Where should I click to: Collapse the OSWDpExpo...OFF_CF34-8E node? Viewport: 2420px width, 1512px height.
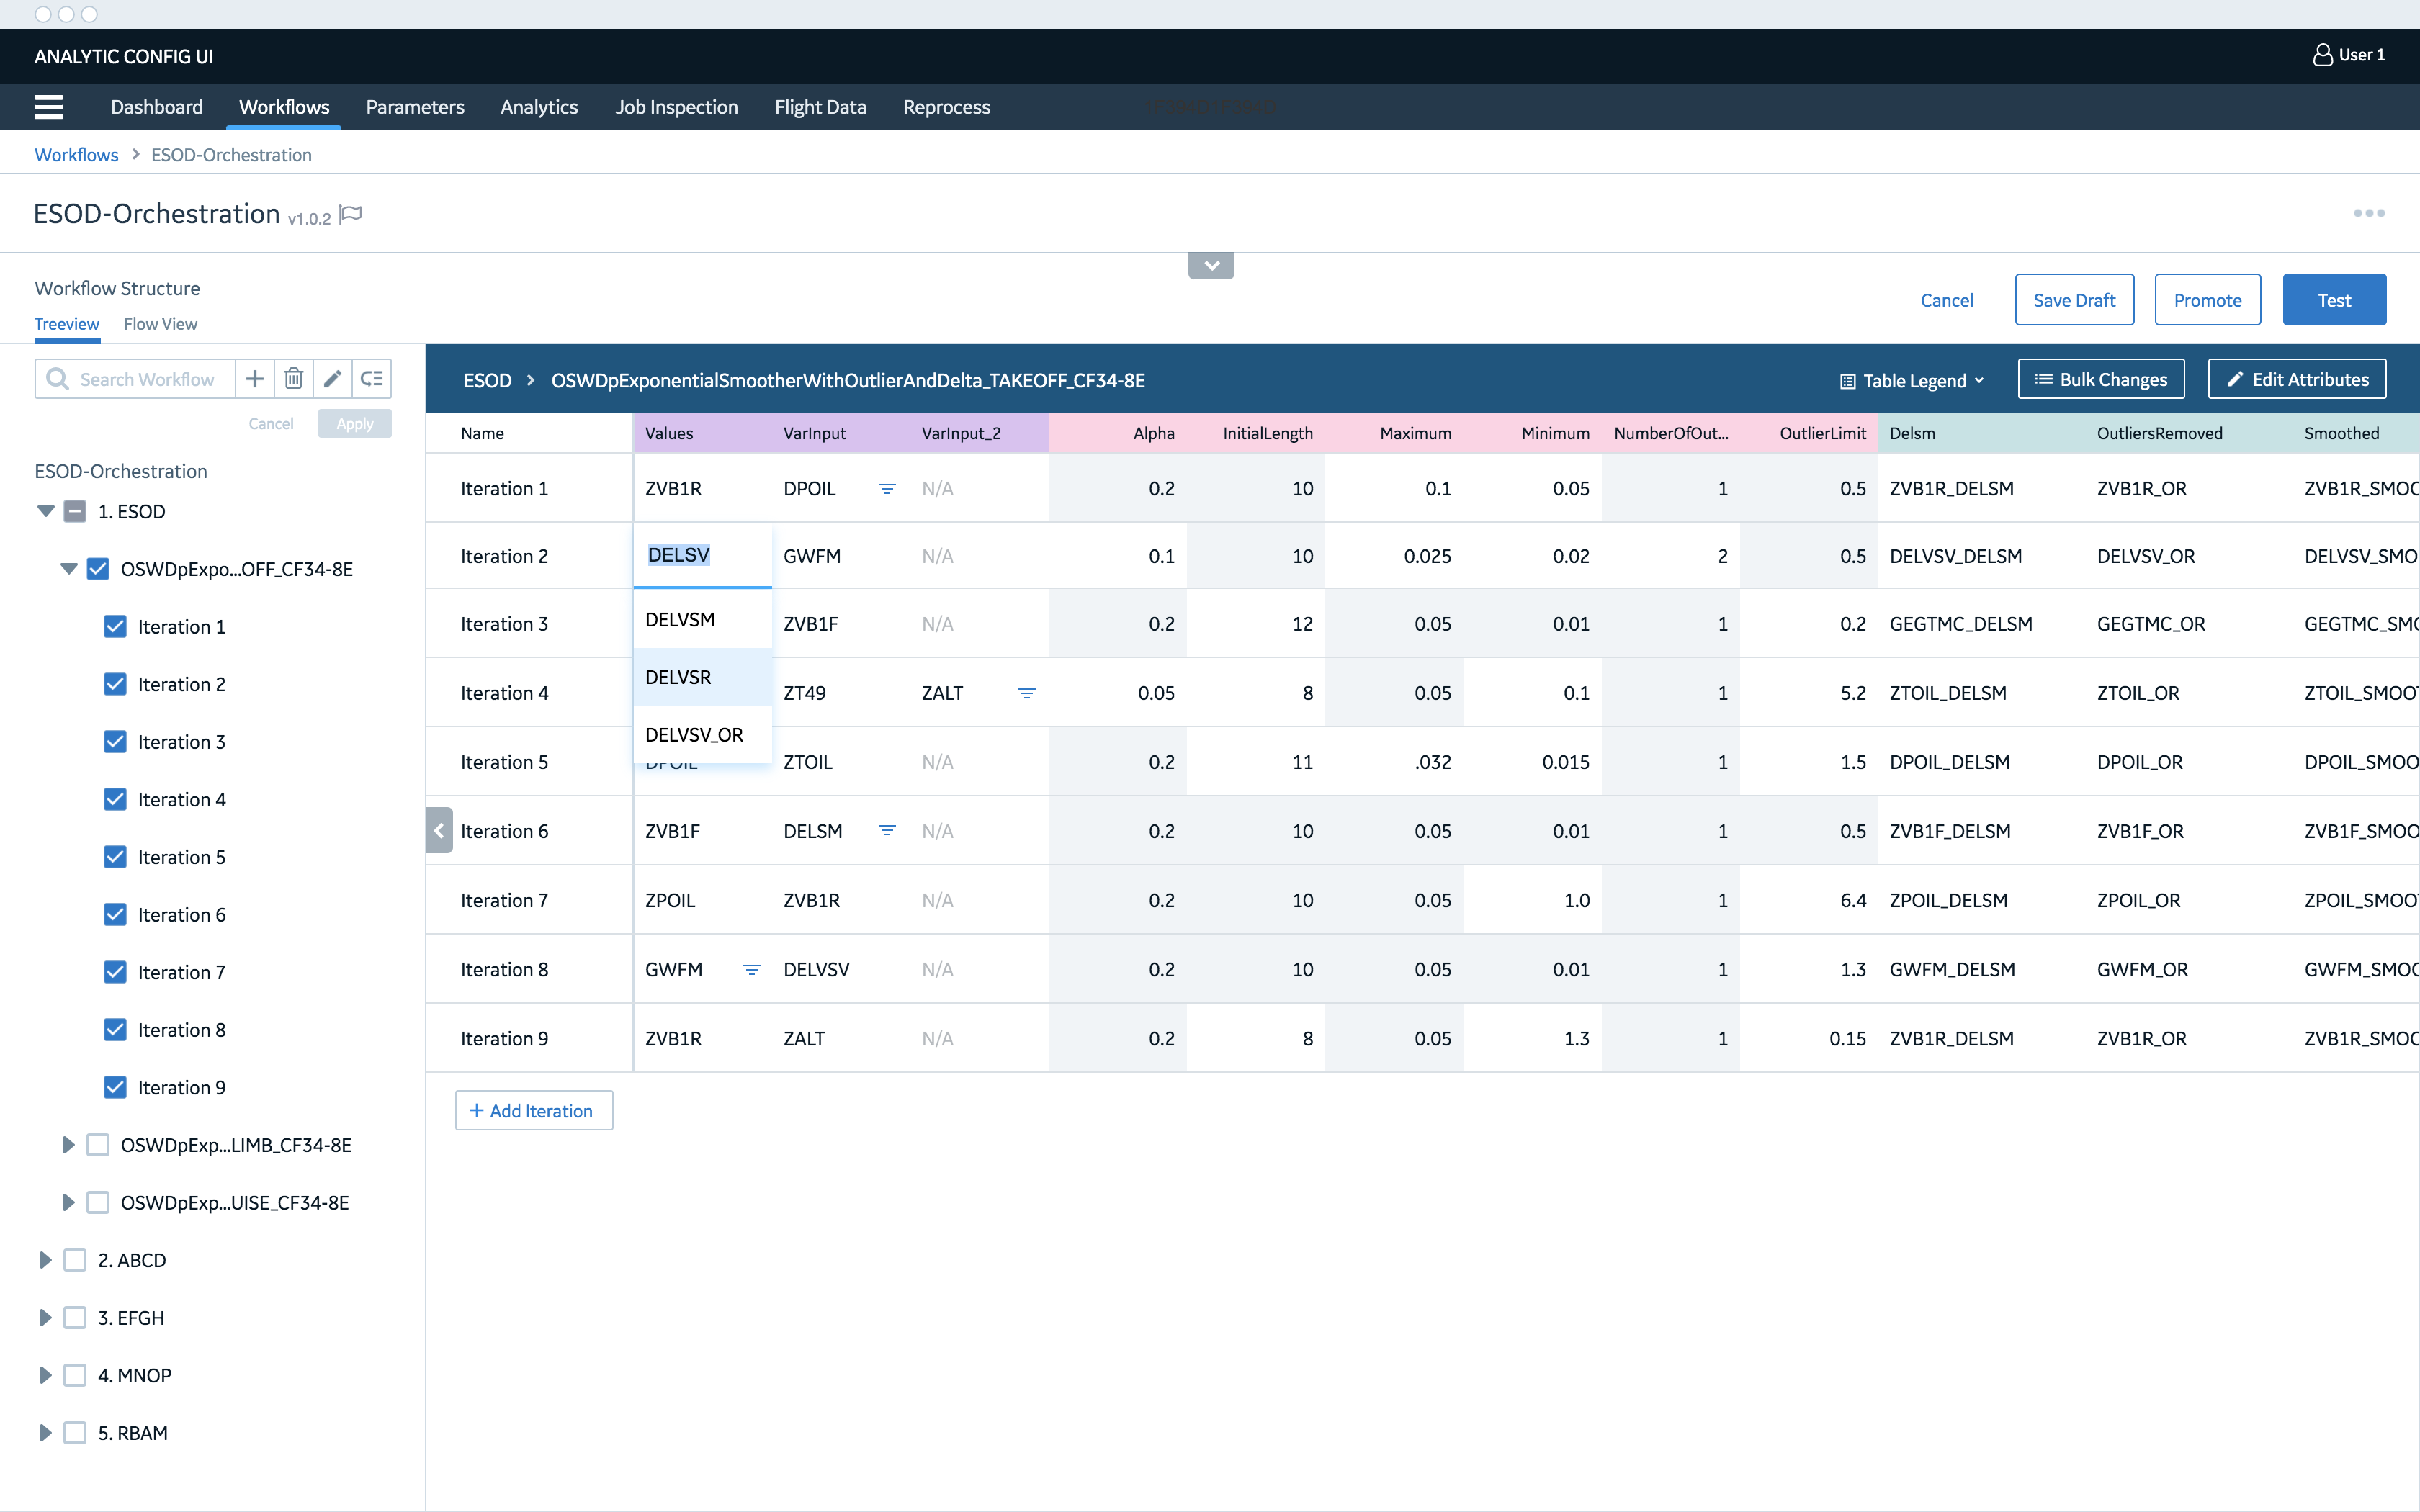tap(68, 569)
